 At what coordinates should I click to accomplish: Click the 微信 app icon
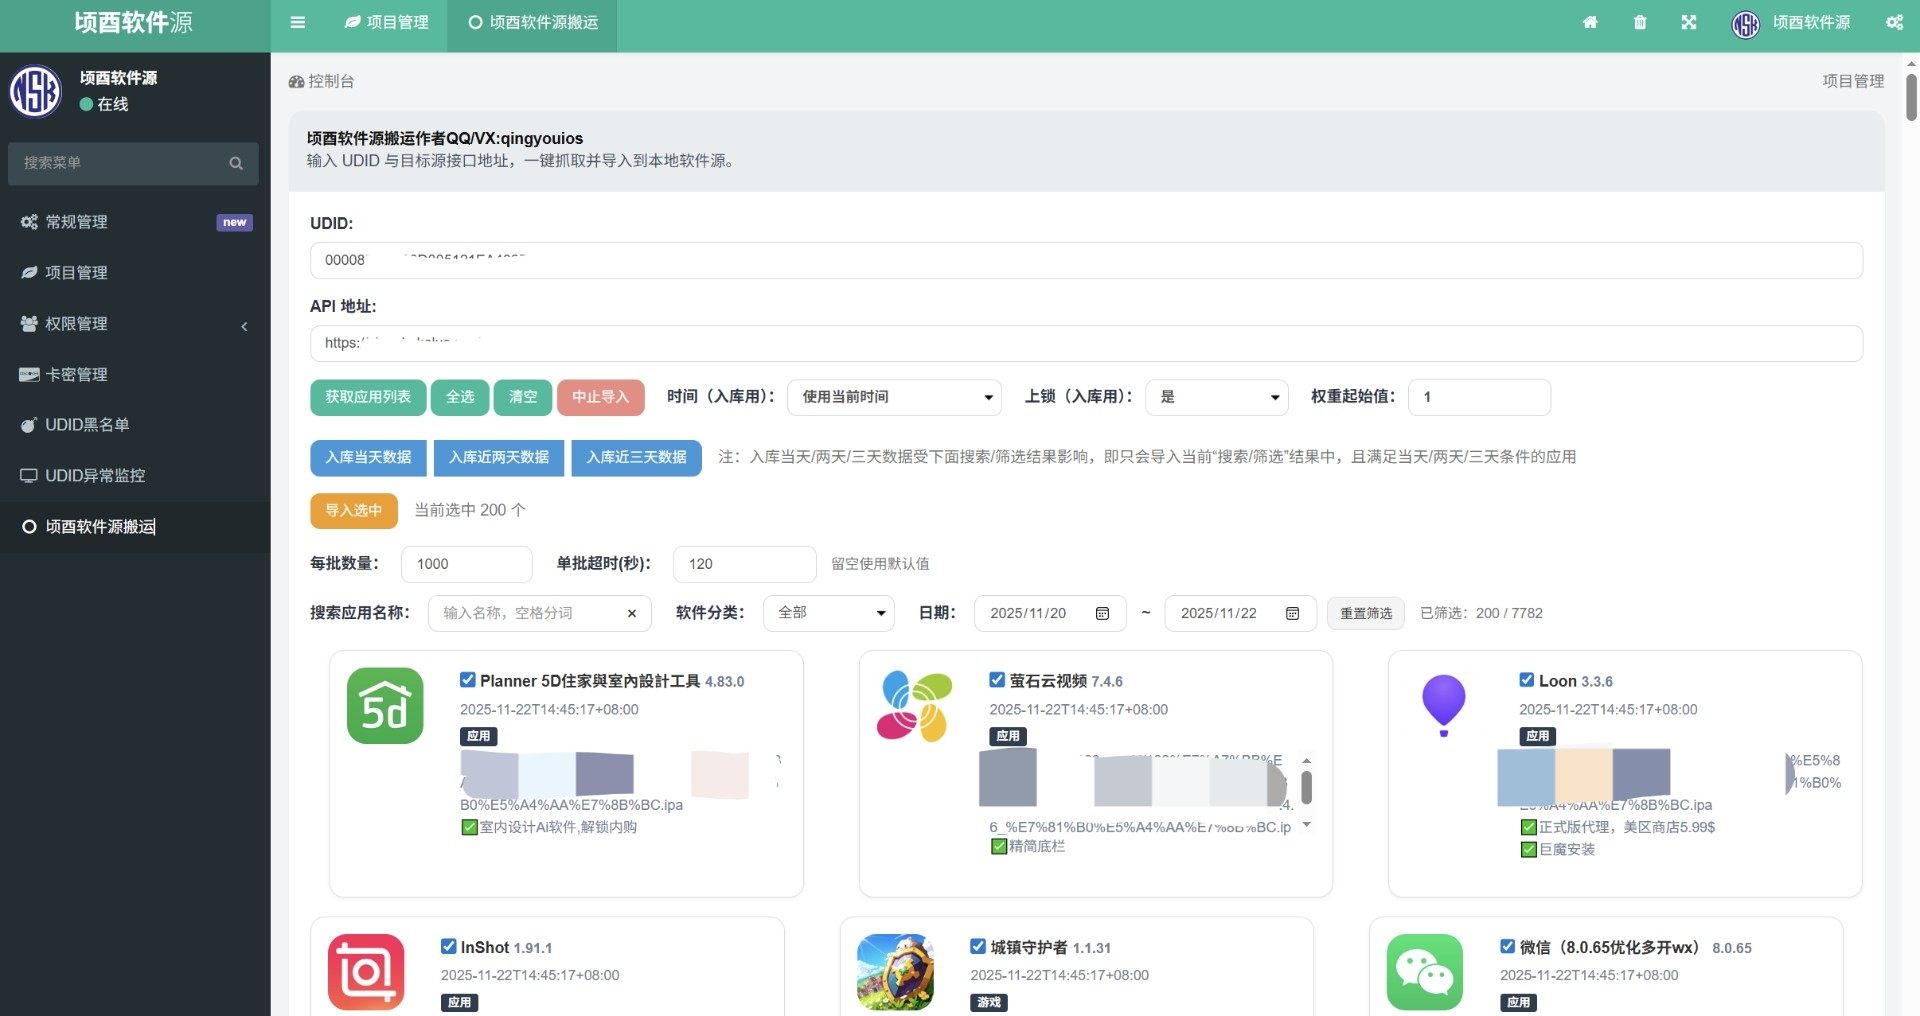click(x=1425, y=972)
